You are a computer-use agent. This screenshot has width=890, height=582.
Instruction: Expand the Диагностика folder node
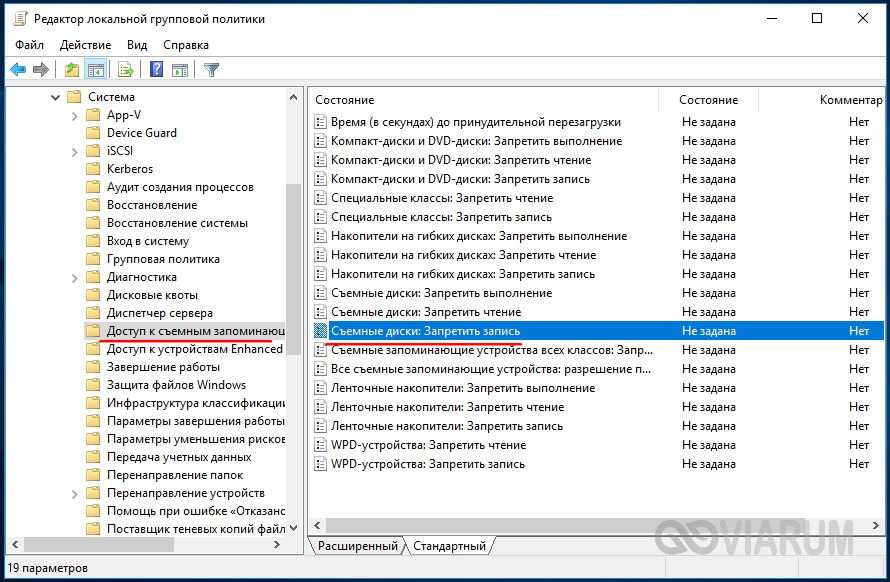pos(75,277)
